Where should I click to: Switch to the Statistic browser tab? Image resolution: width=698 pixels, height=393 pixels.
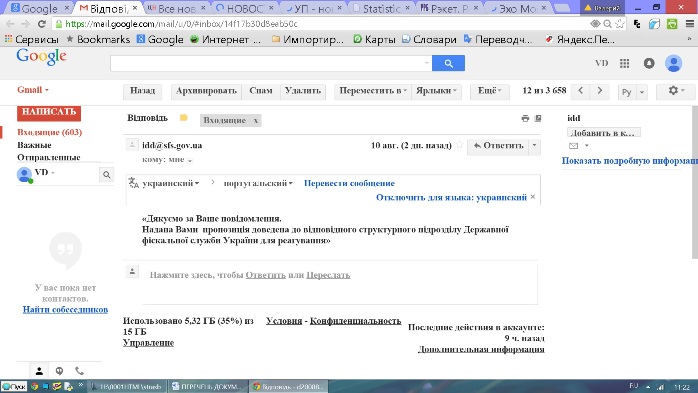pos(381,8)
